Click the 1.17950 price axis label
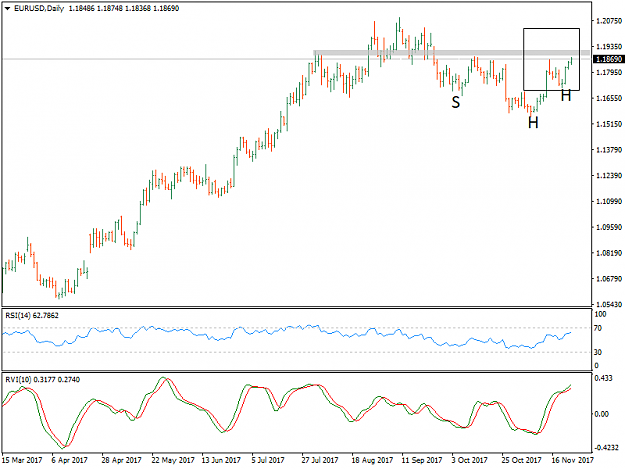The width and height of the screenshot is (625, 469). (609, 73)
